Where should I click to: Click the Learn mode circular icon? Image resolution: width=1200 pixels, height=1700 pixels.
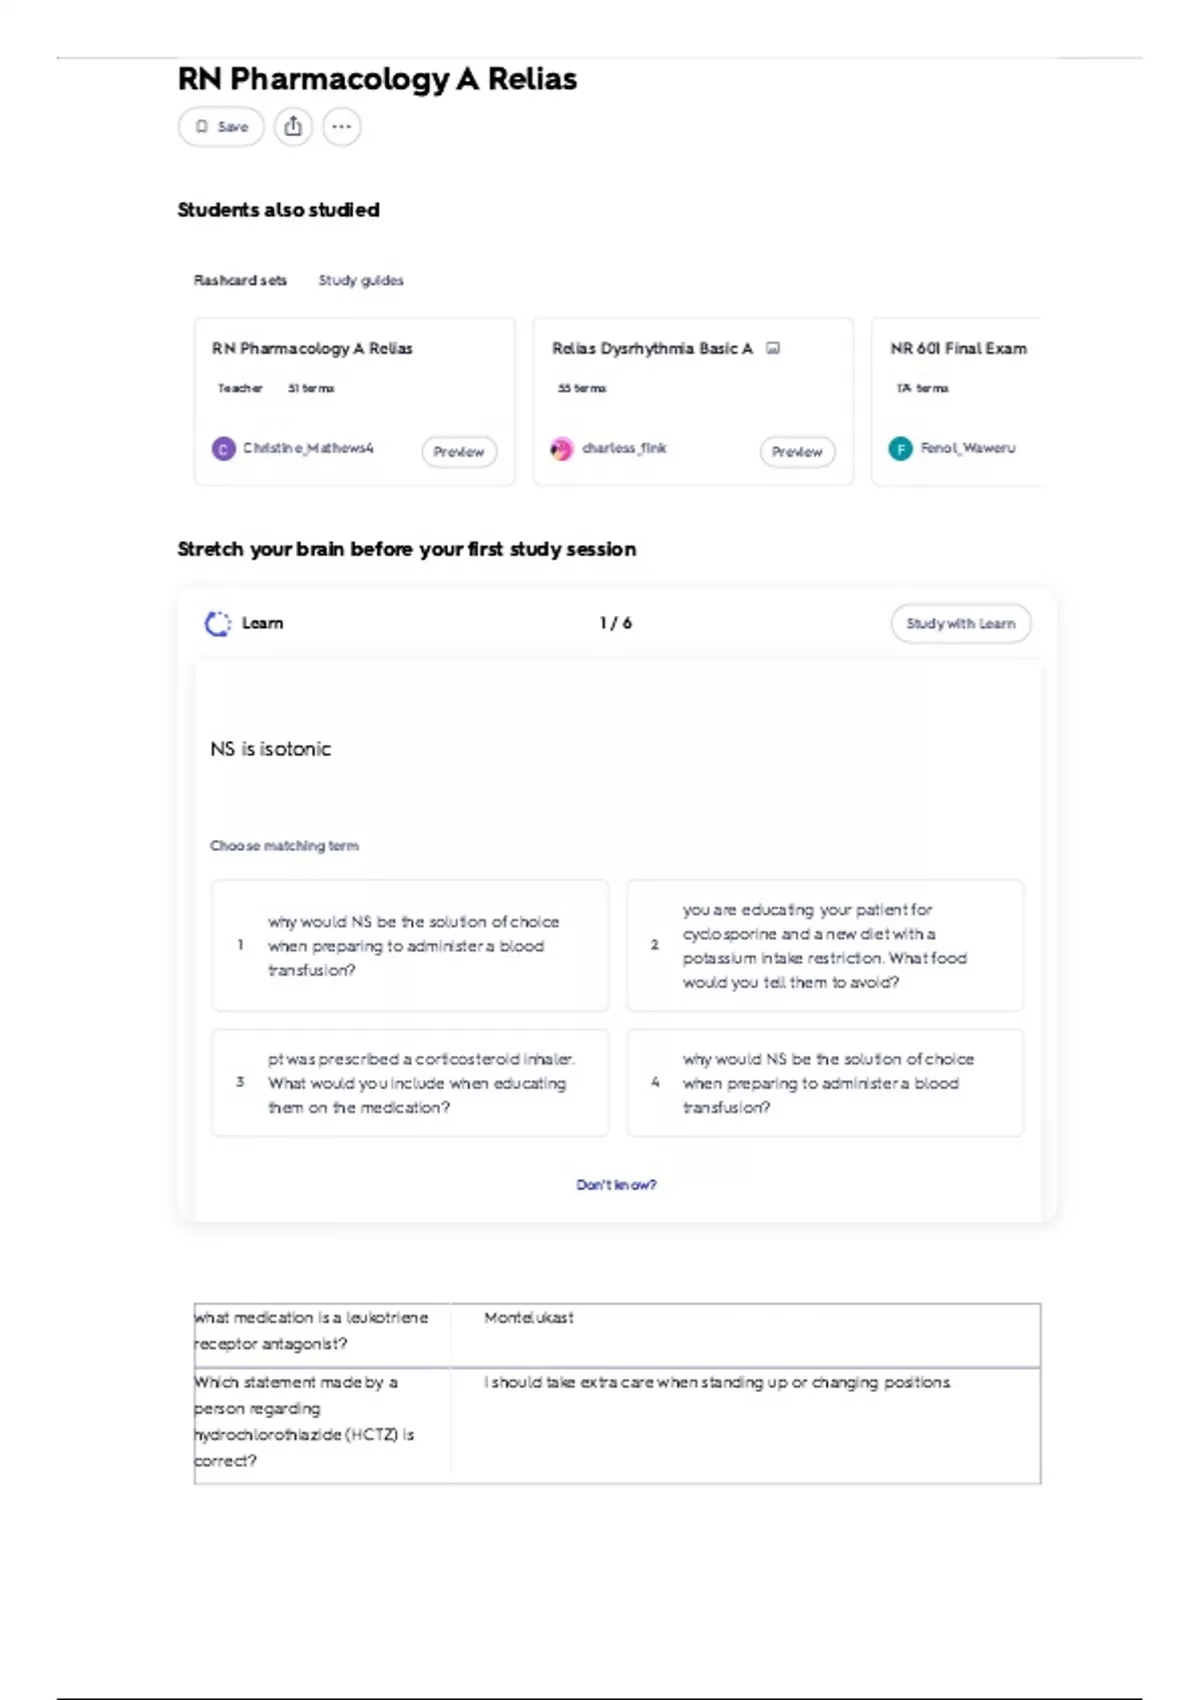(x=217, y=623)
